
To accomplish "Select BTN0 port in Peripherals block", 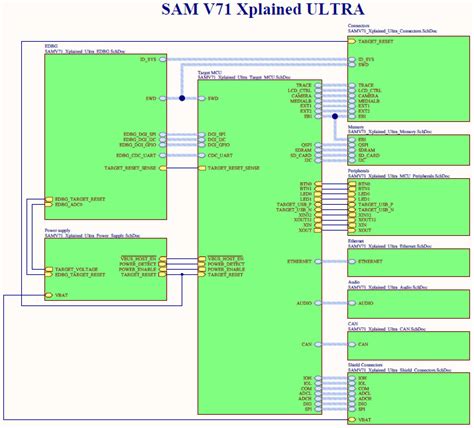I will 352,184.
